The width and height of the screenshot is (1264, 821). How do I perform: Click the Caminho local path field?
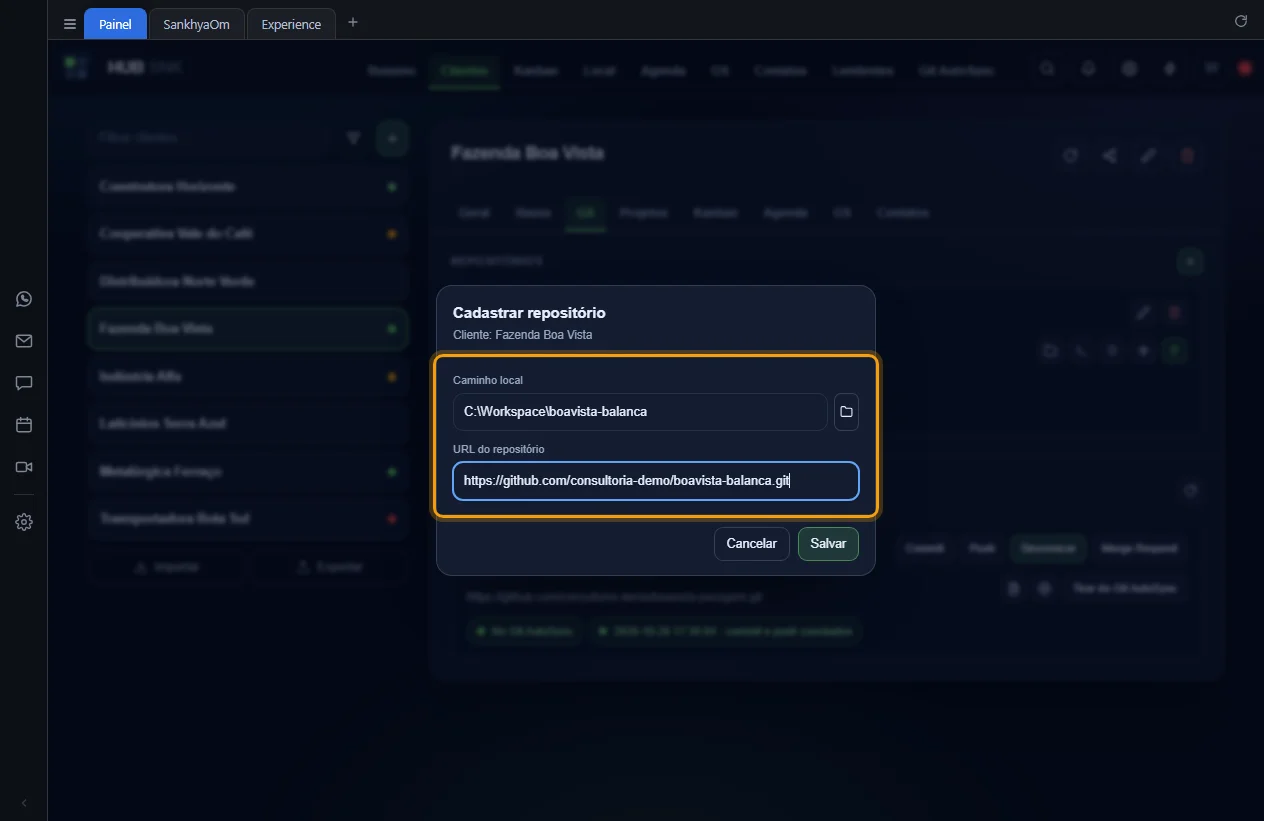pyautogui.click(x=640, y=412)
